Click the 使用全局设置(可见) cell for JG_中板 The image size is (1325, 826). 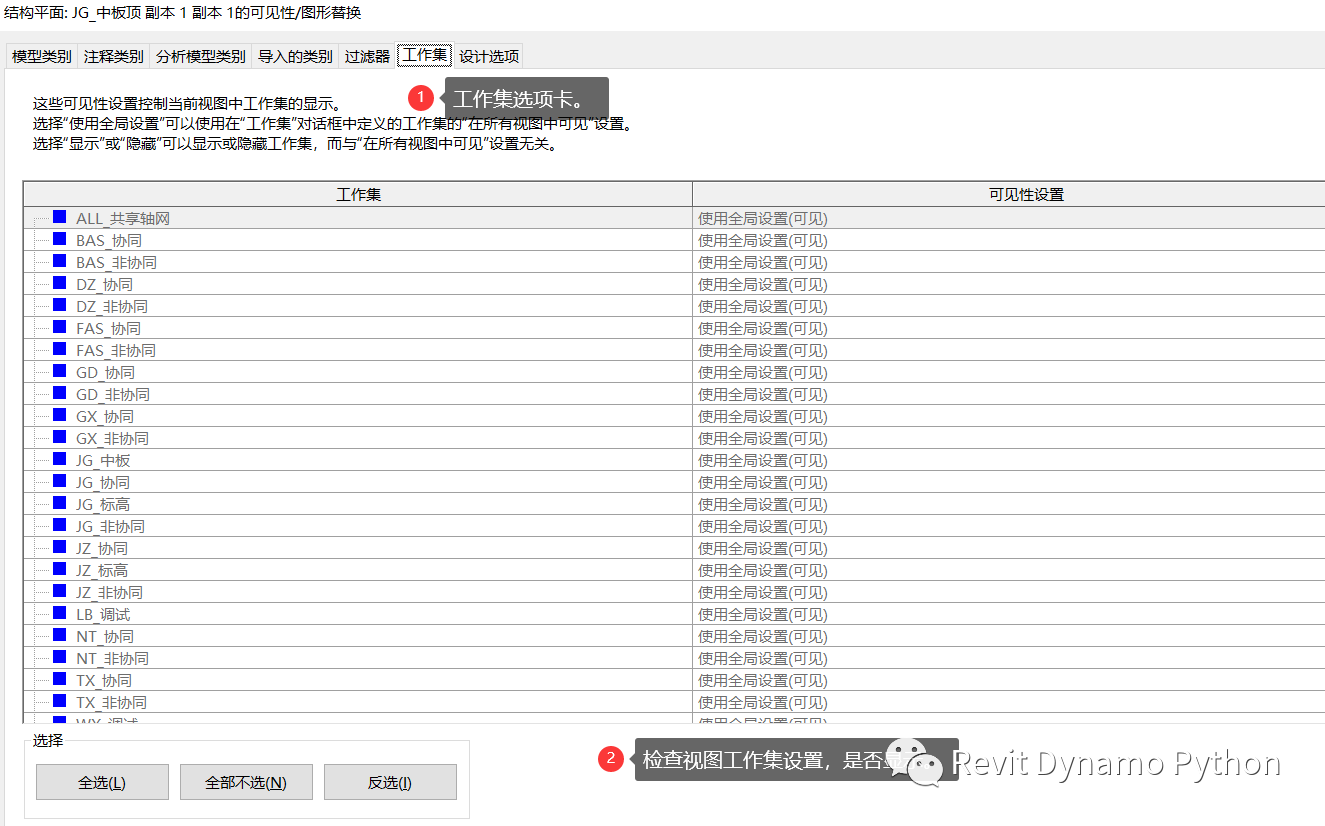(x=1009, y=460)
